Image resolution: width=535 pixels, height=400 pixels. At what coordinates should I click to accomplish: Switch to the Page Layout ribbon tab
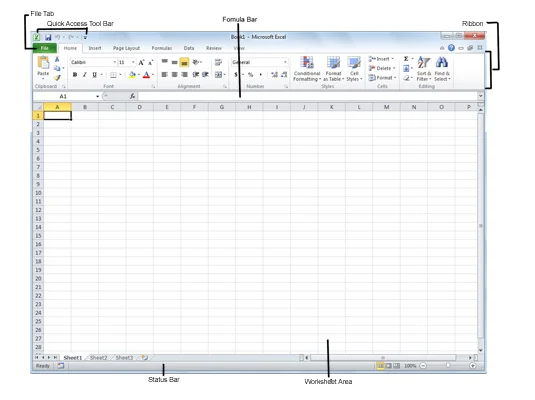click(x=126, y=48)
